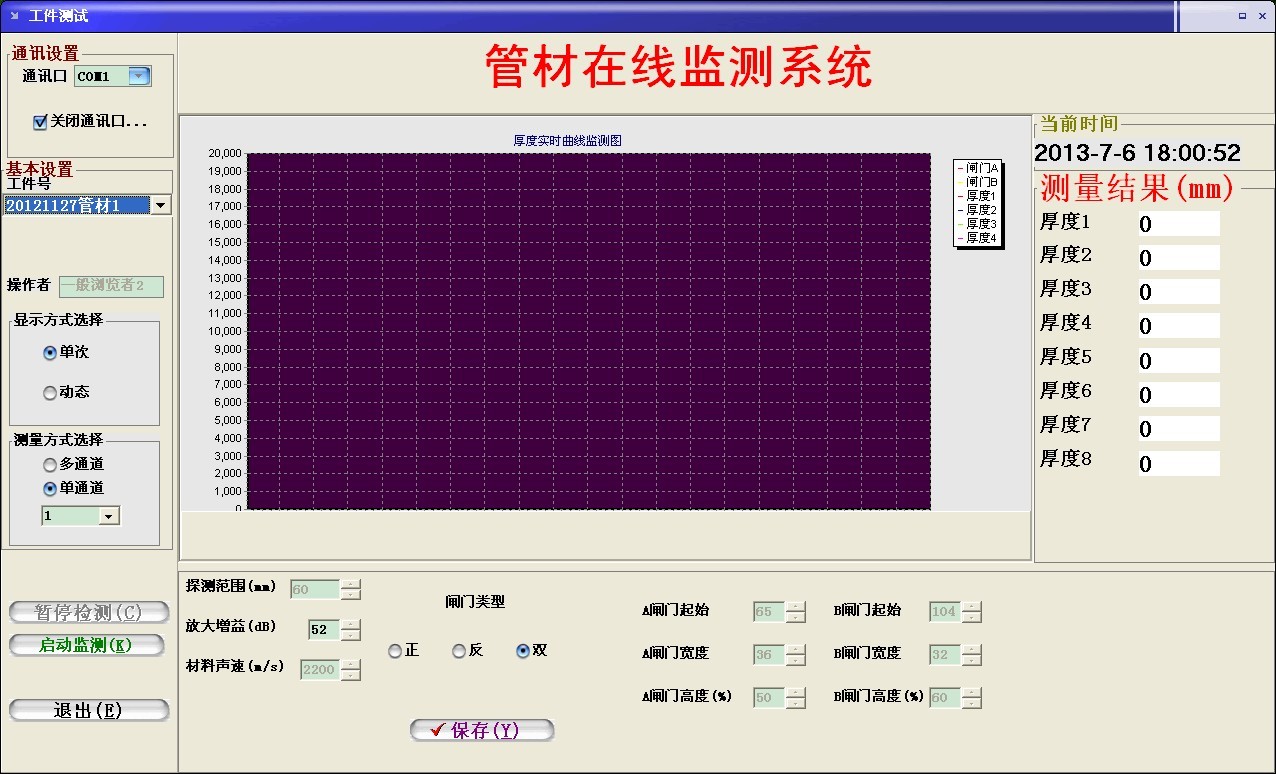Select the 反 gate type option
This screenshot has width=1276, height=774.
[459, 651]
